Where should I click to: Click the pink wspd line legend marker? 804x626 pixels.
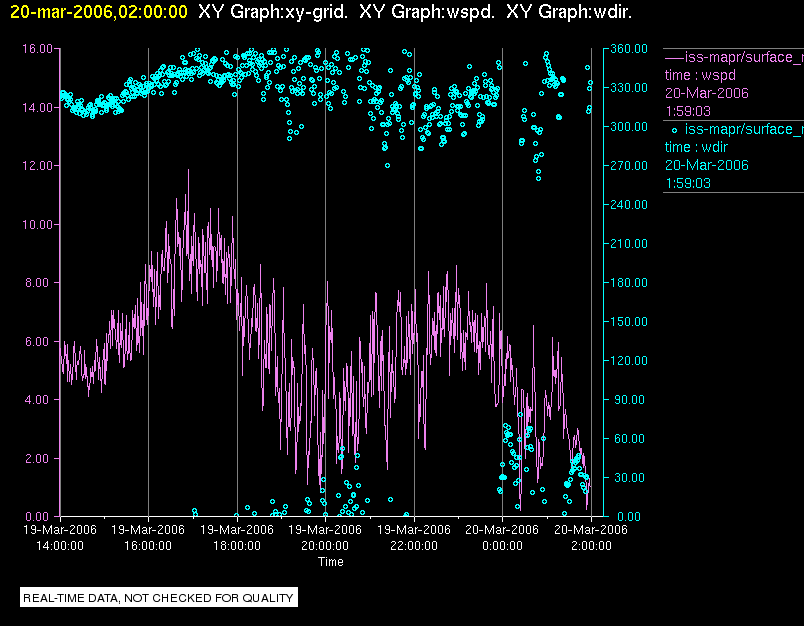pyautogui.click(x=674, y=57)
